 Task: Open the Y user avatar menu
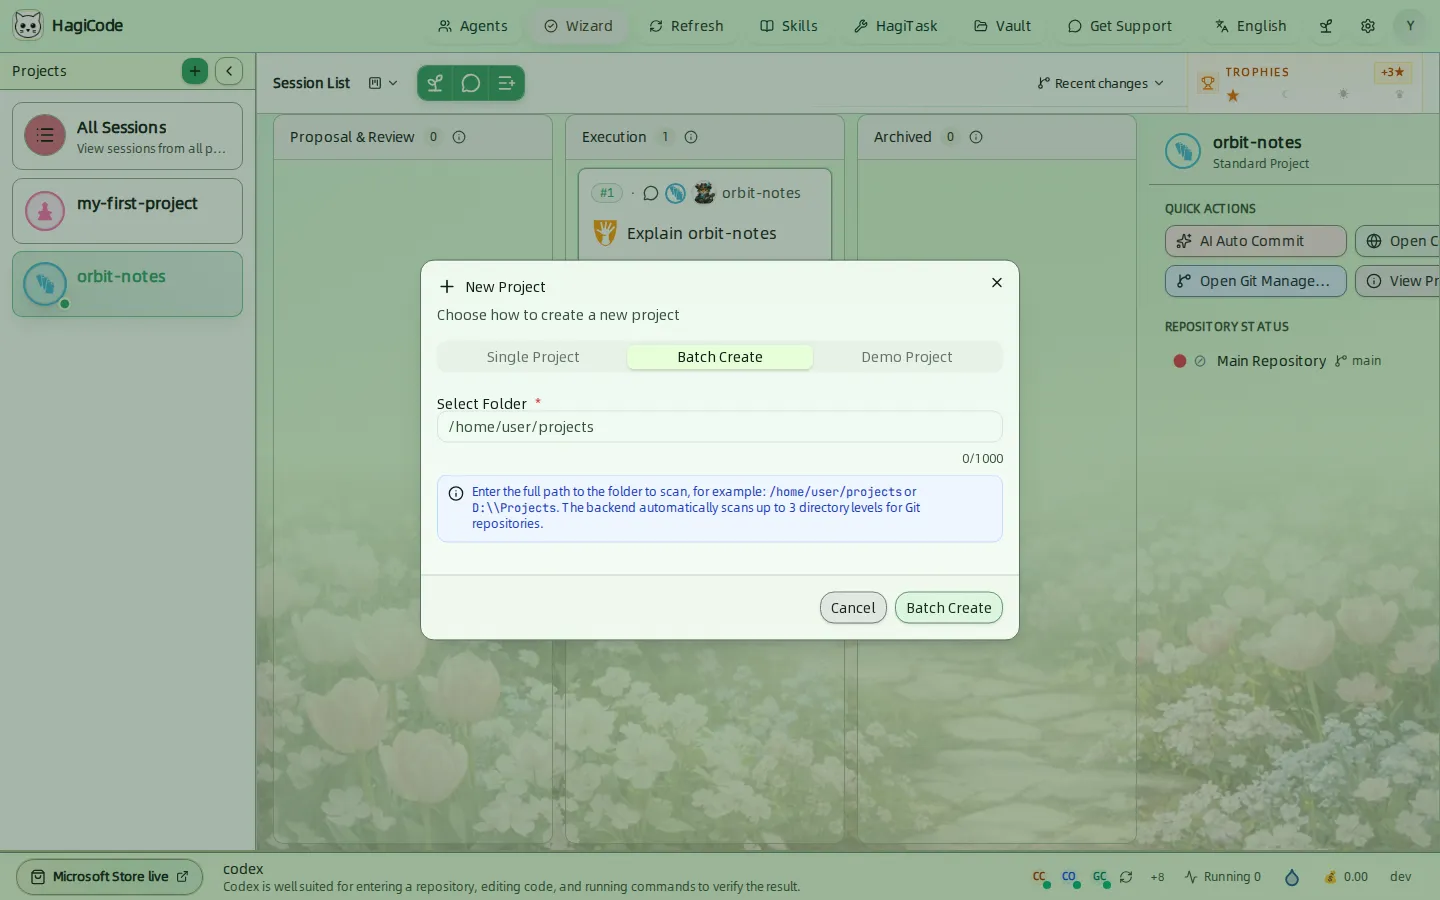1410,26
